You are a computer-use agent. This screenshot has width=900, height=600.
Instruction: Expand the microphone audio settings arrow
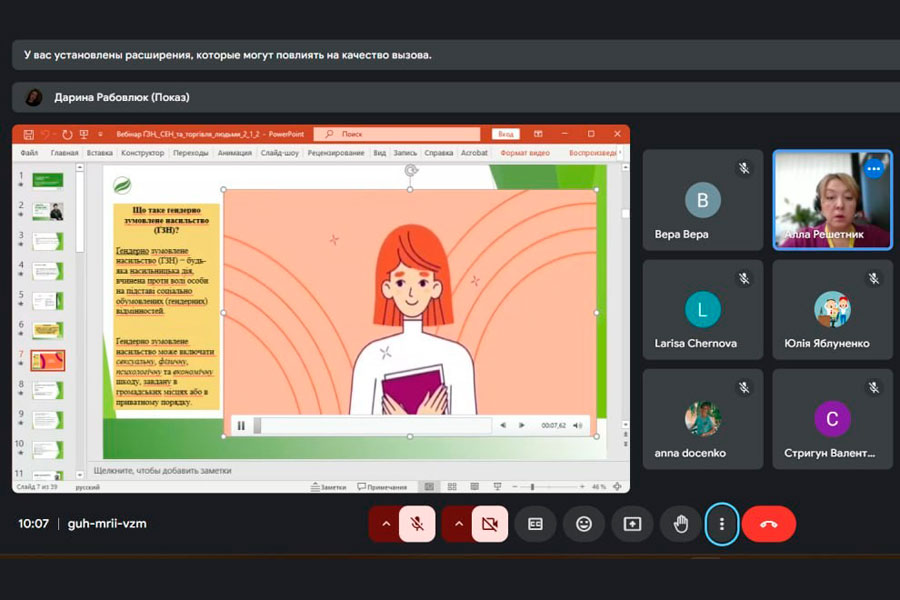pos(385,524)
